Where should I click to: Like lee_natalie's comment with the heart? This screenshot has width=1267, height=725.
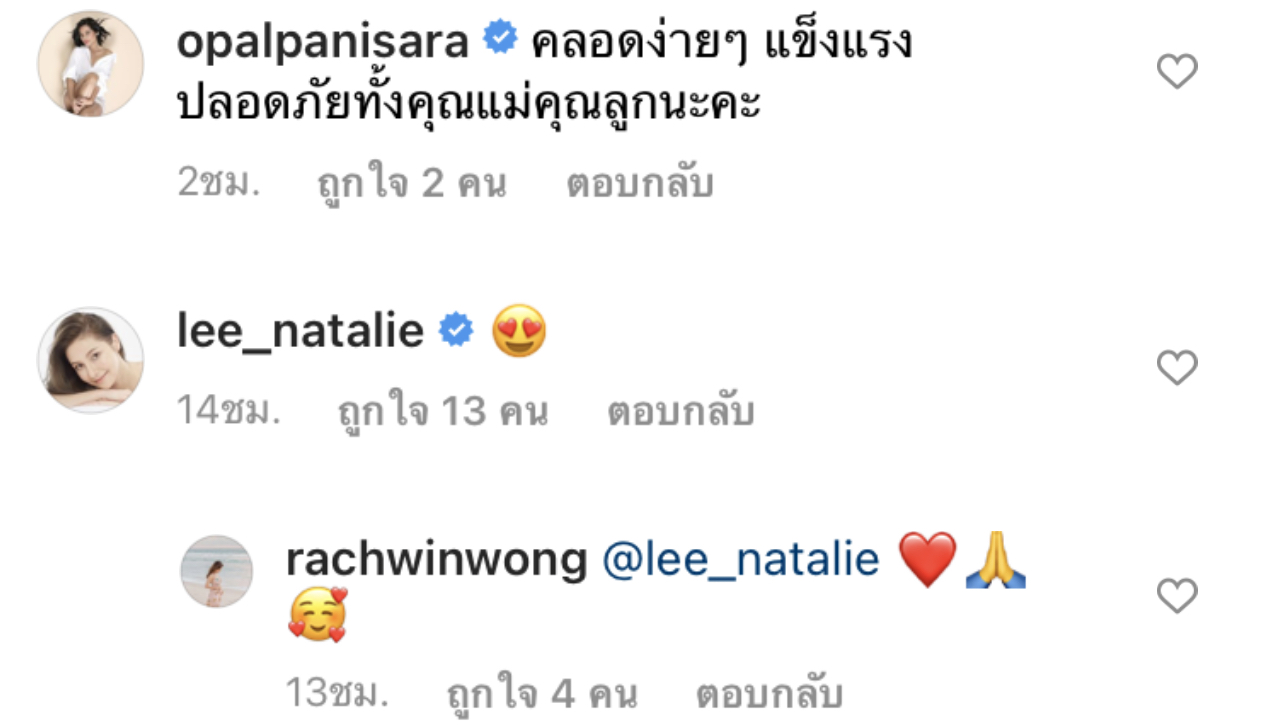[1177, 368]
